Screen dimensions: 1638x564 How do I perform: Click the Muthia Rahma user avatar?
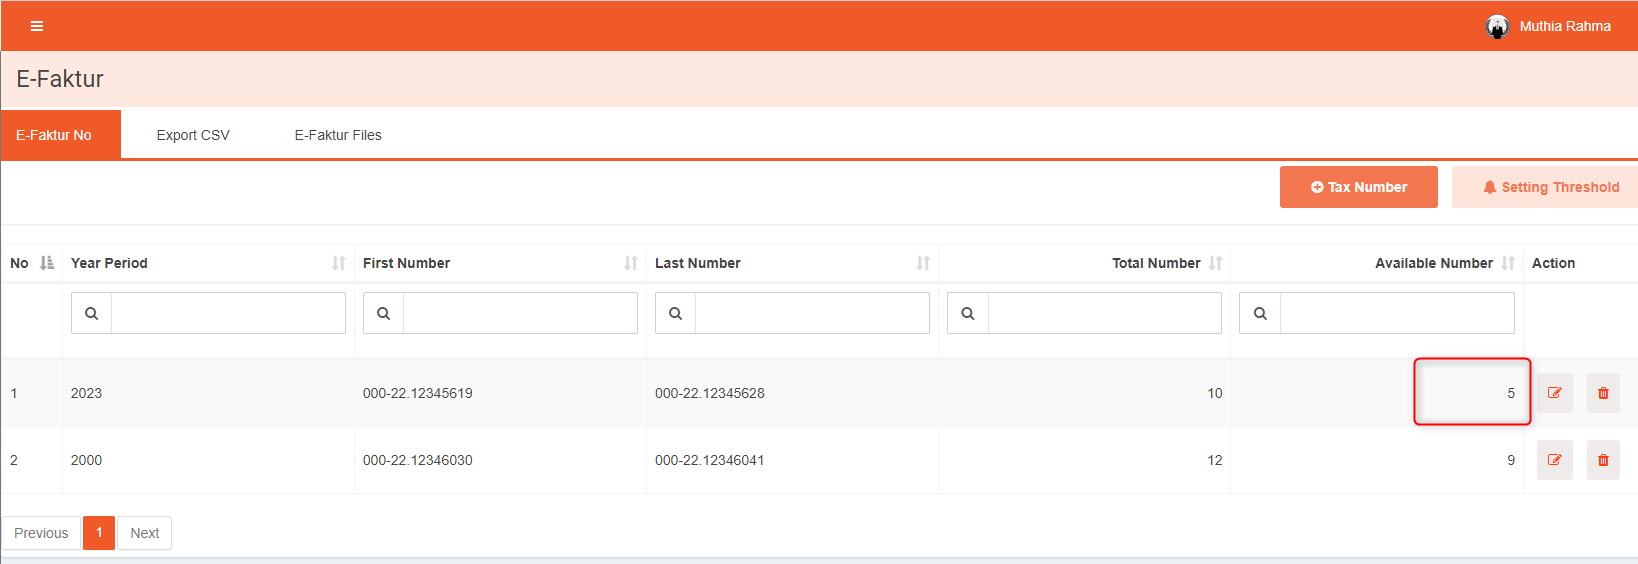[1496, 27]
